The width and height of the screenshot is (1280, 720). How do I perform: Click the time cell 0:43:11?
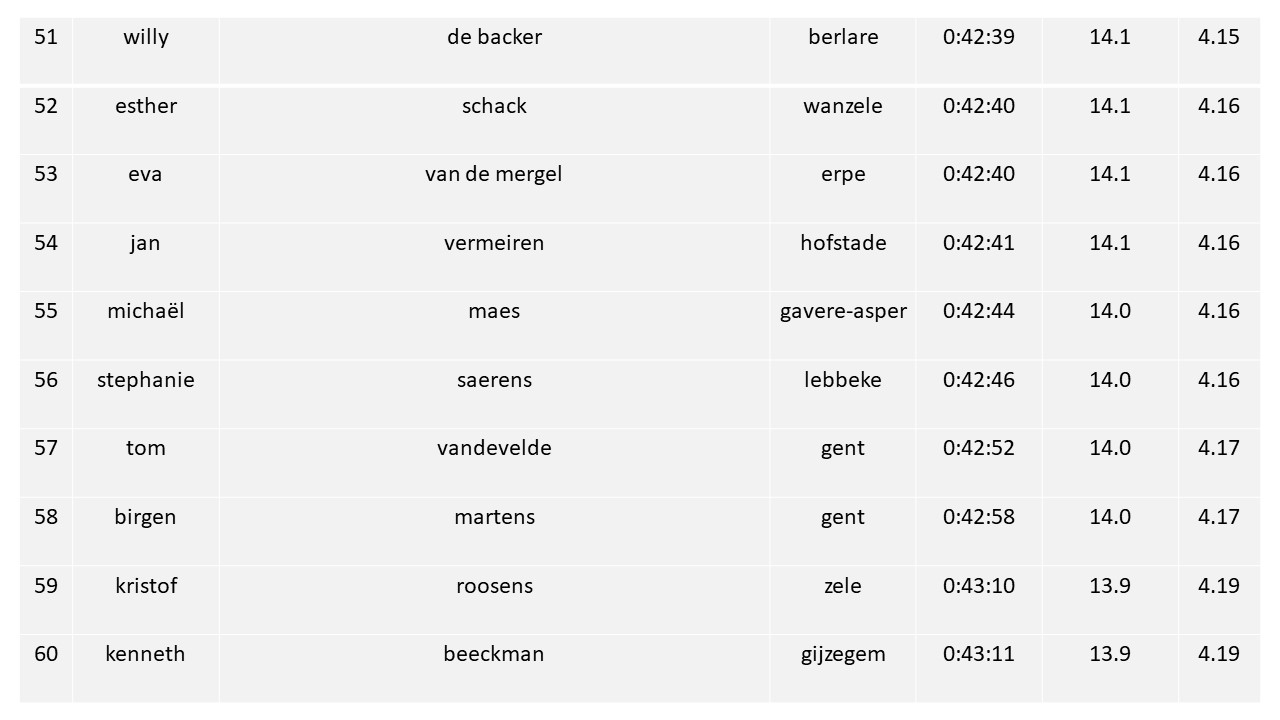pos(979,669)
